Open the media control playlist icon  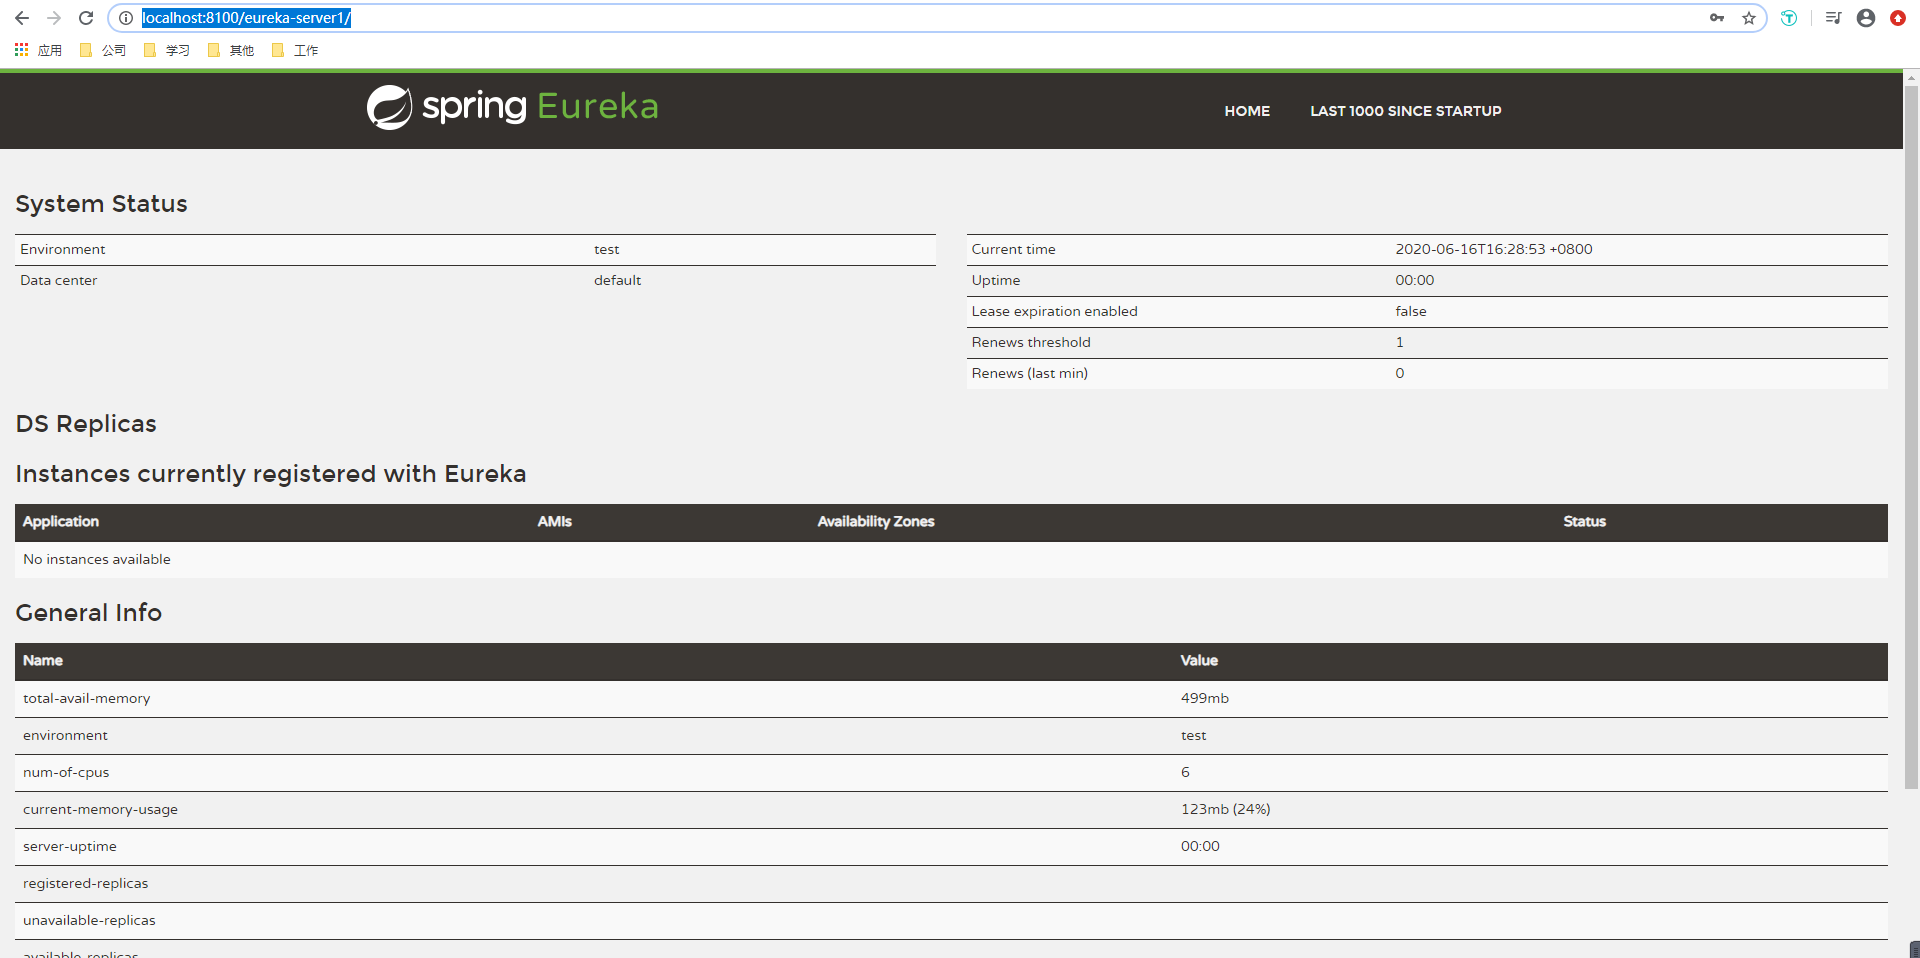click(x=1833, y=18)
